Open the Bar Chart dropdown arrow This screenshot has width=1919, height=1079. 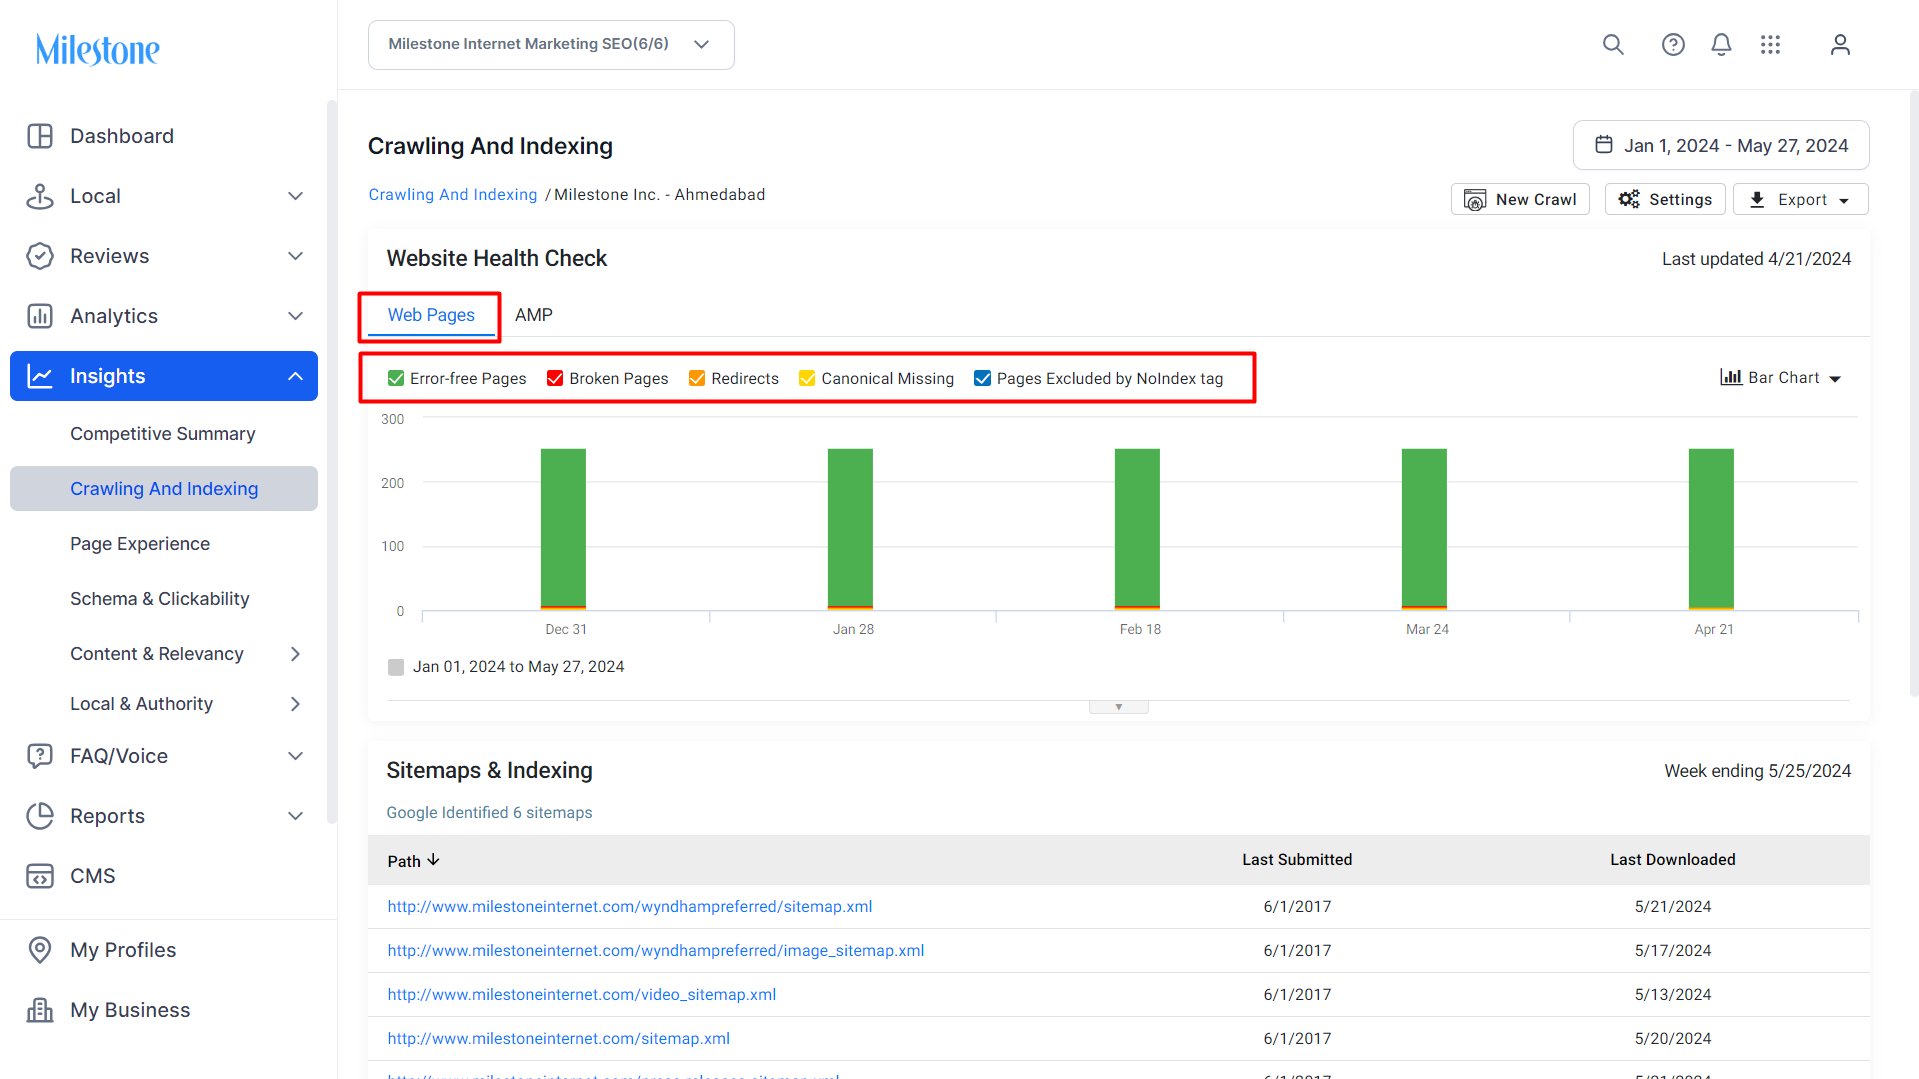1835,379
